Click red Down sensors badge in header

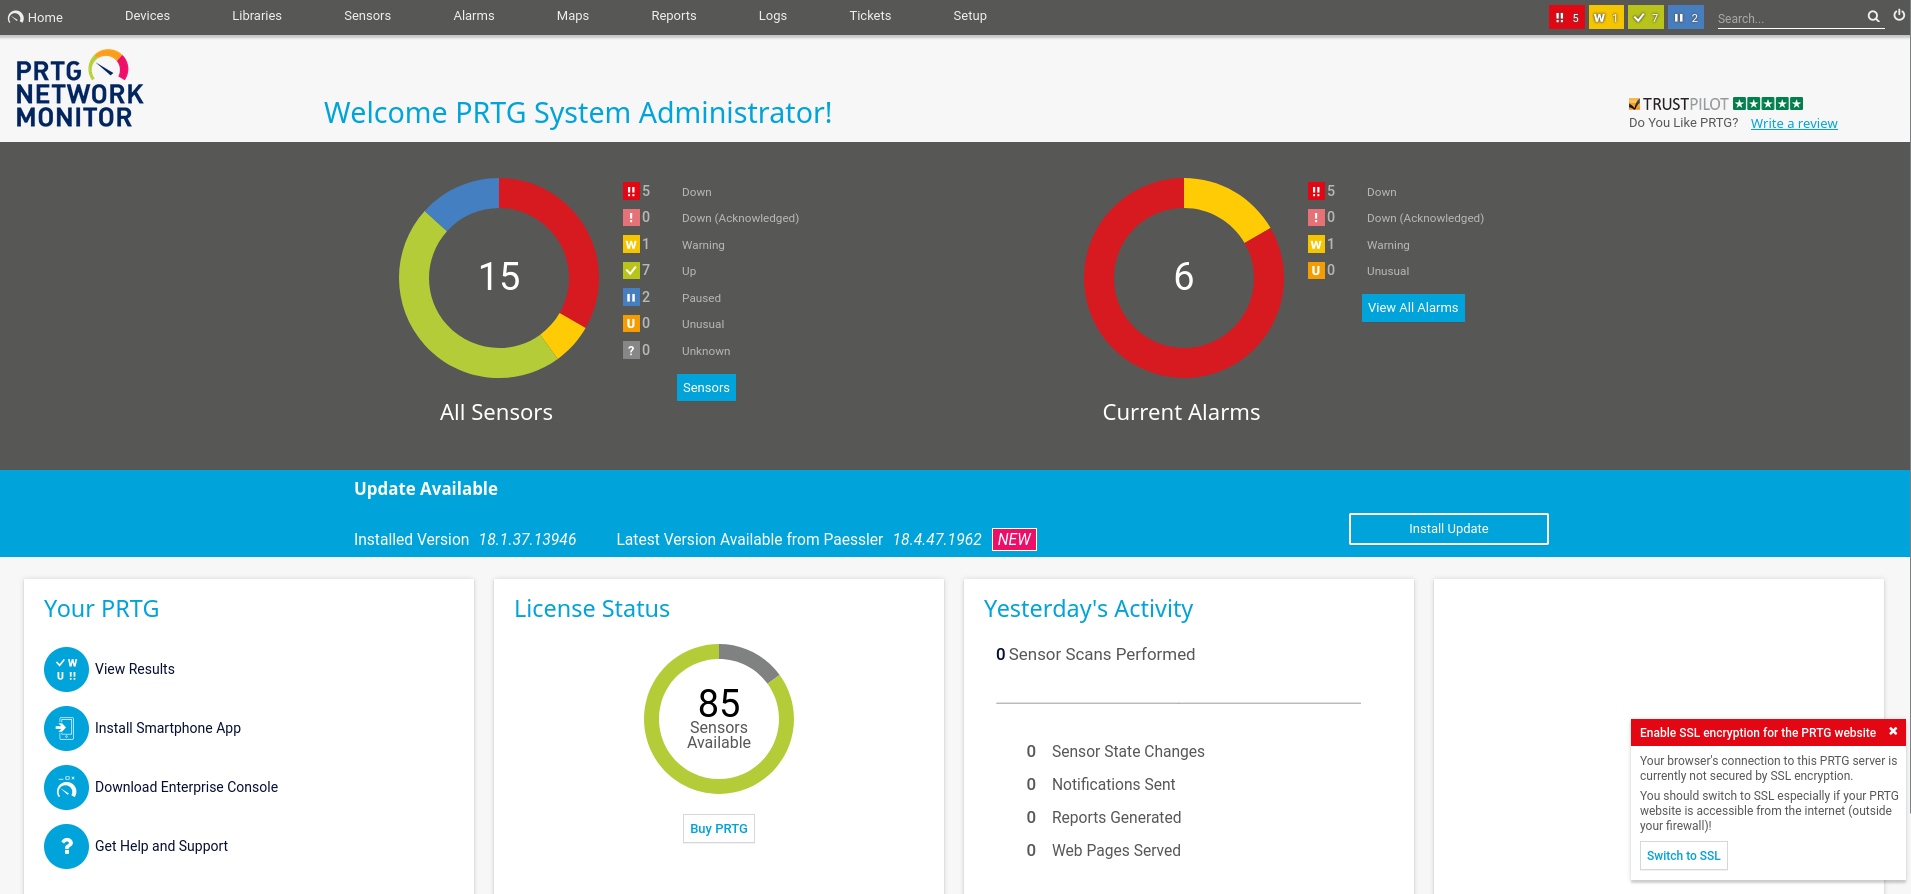[1566, 18]
